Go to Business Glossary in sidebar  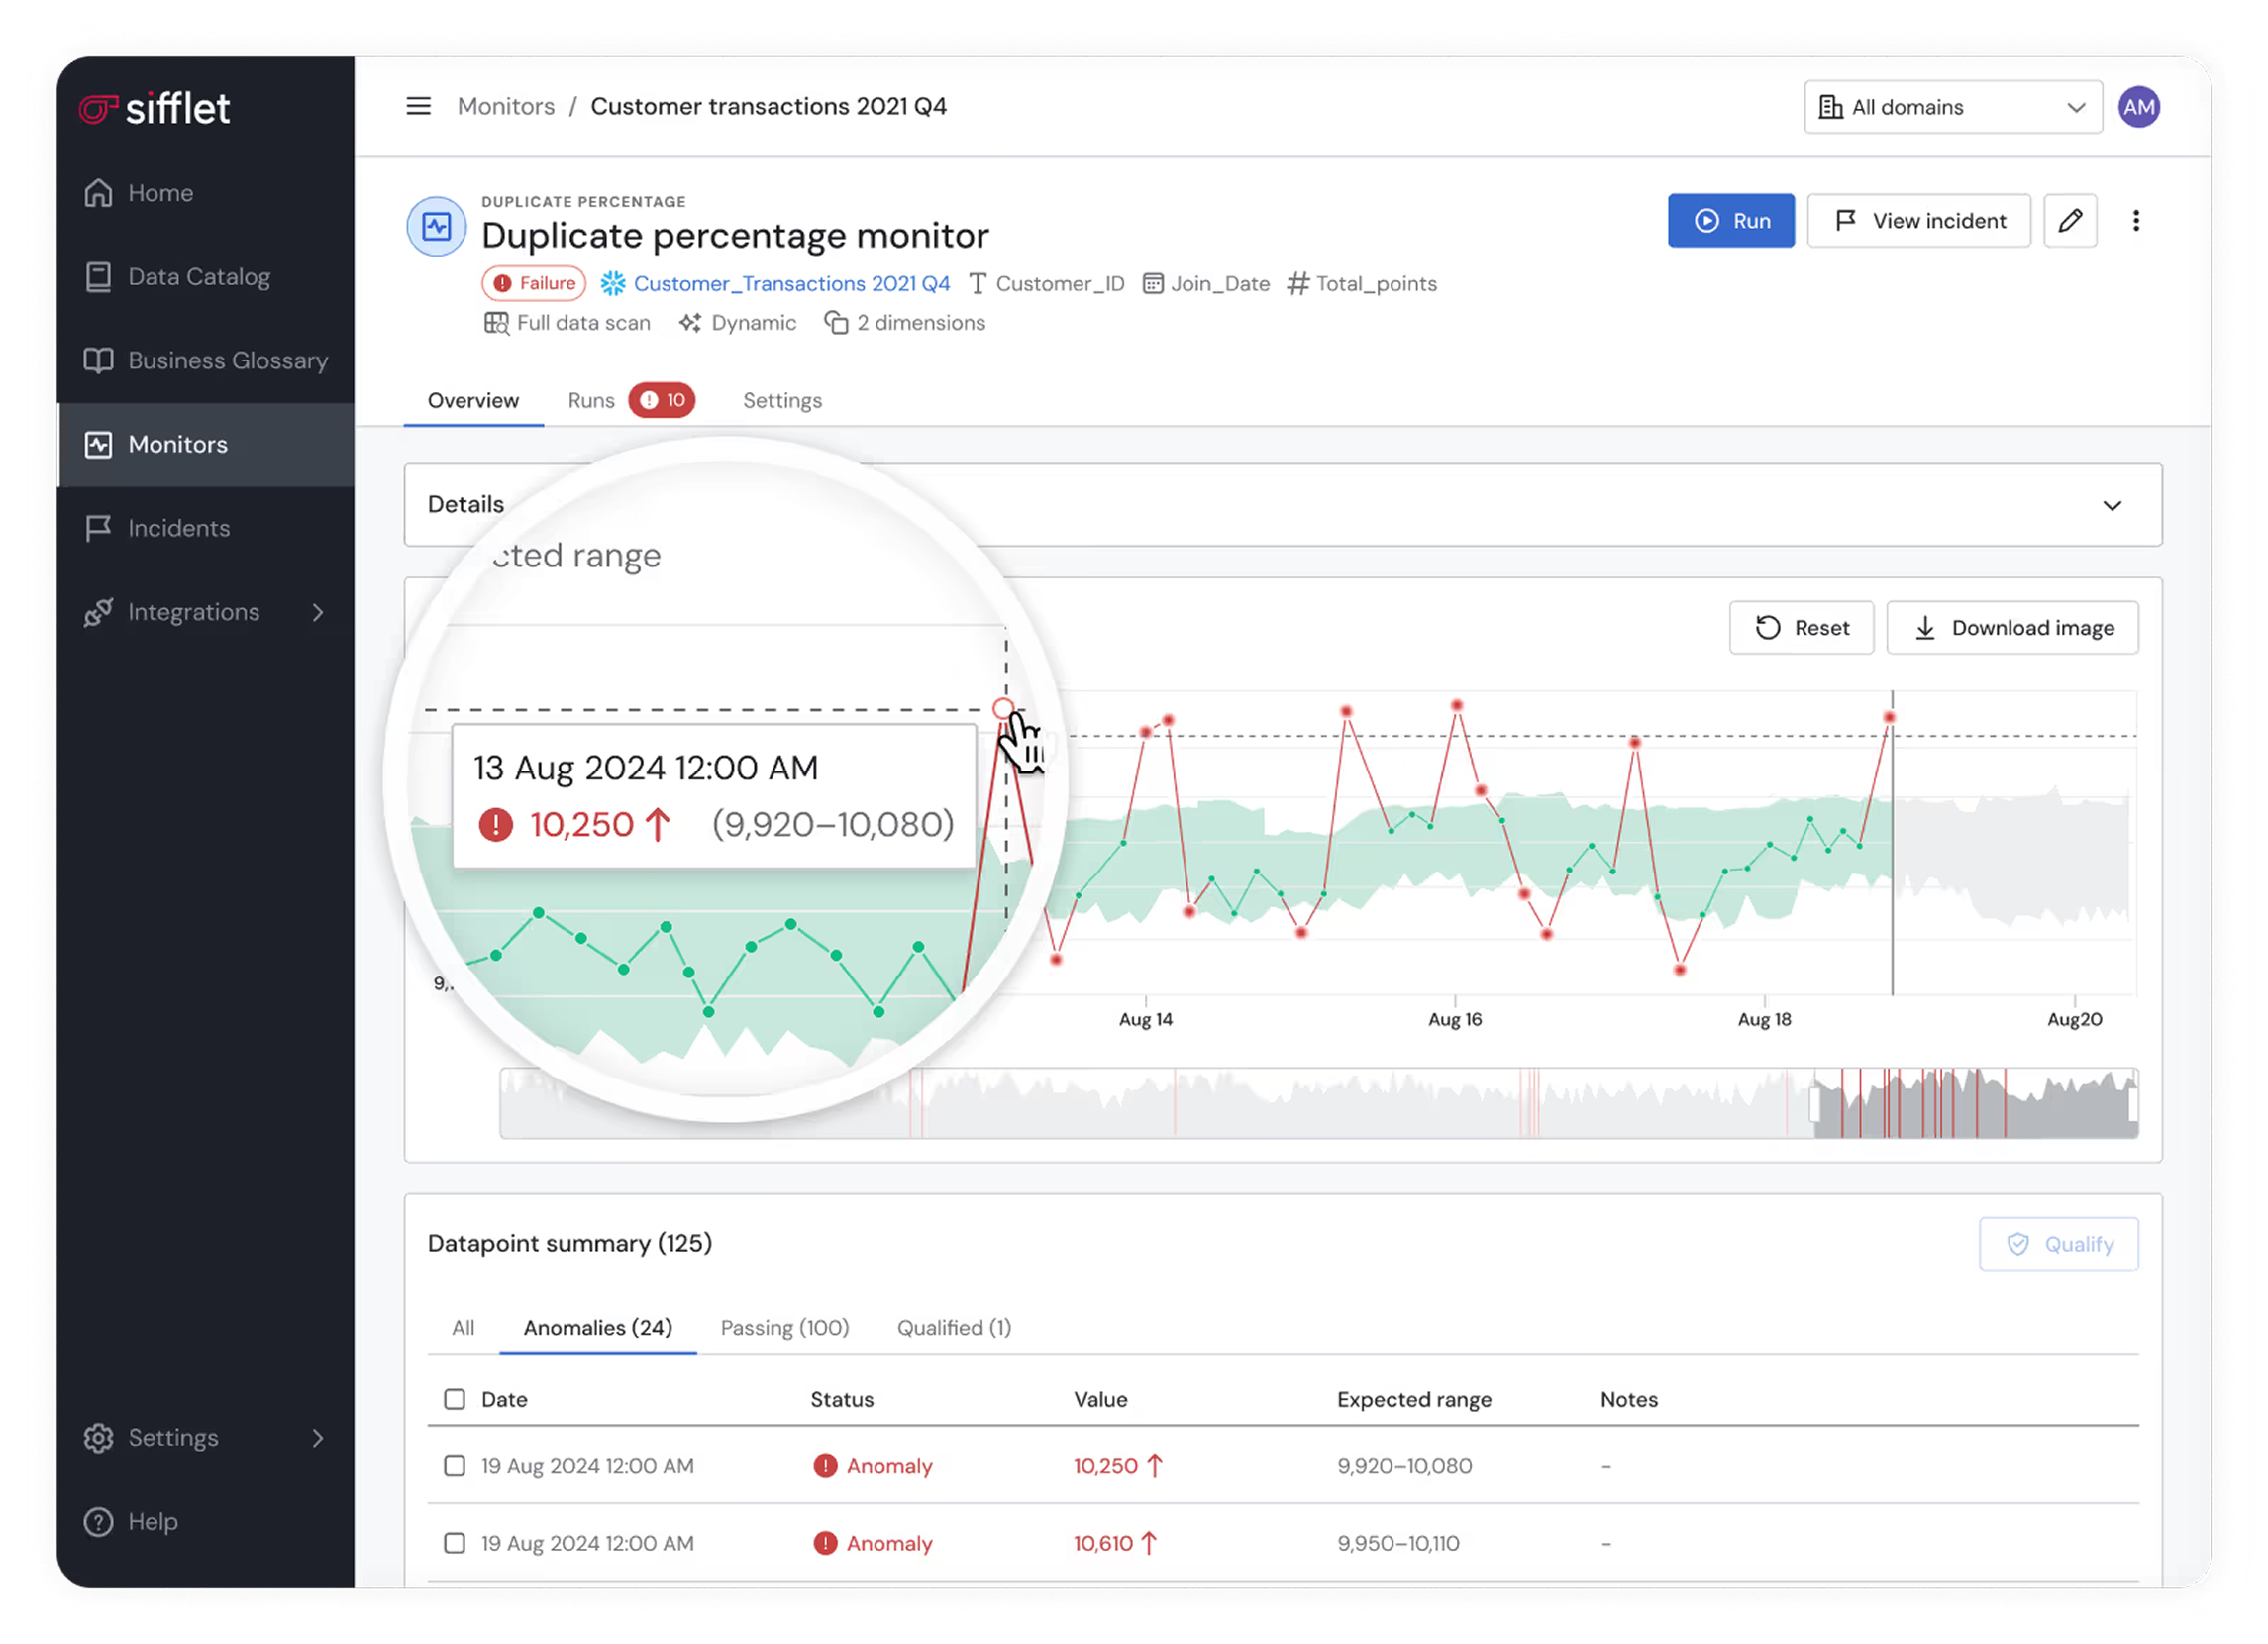[227, 361]
